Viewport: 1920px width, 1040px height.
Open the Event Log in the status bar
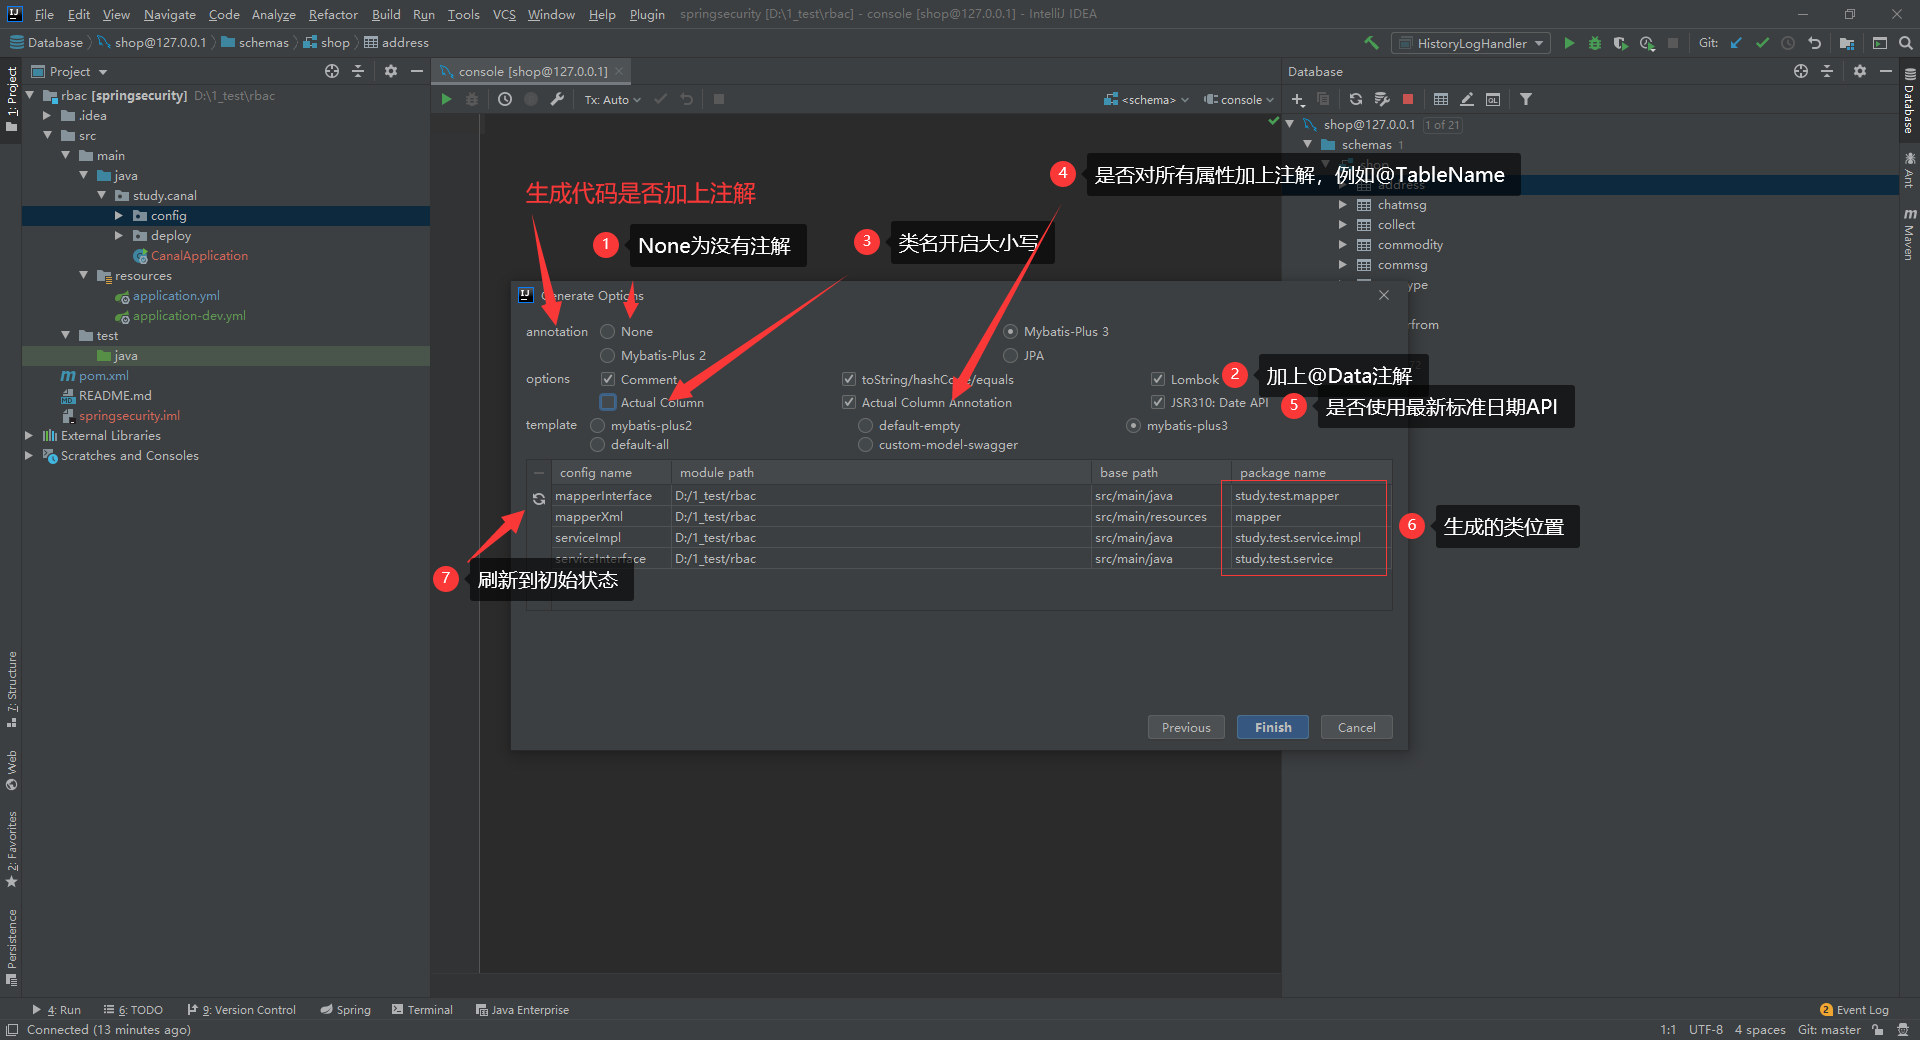[1854, 1010]
